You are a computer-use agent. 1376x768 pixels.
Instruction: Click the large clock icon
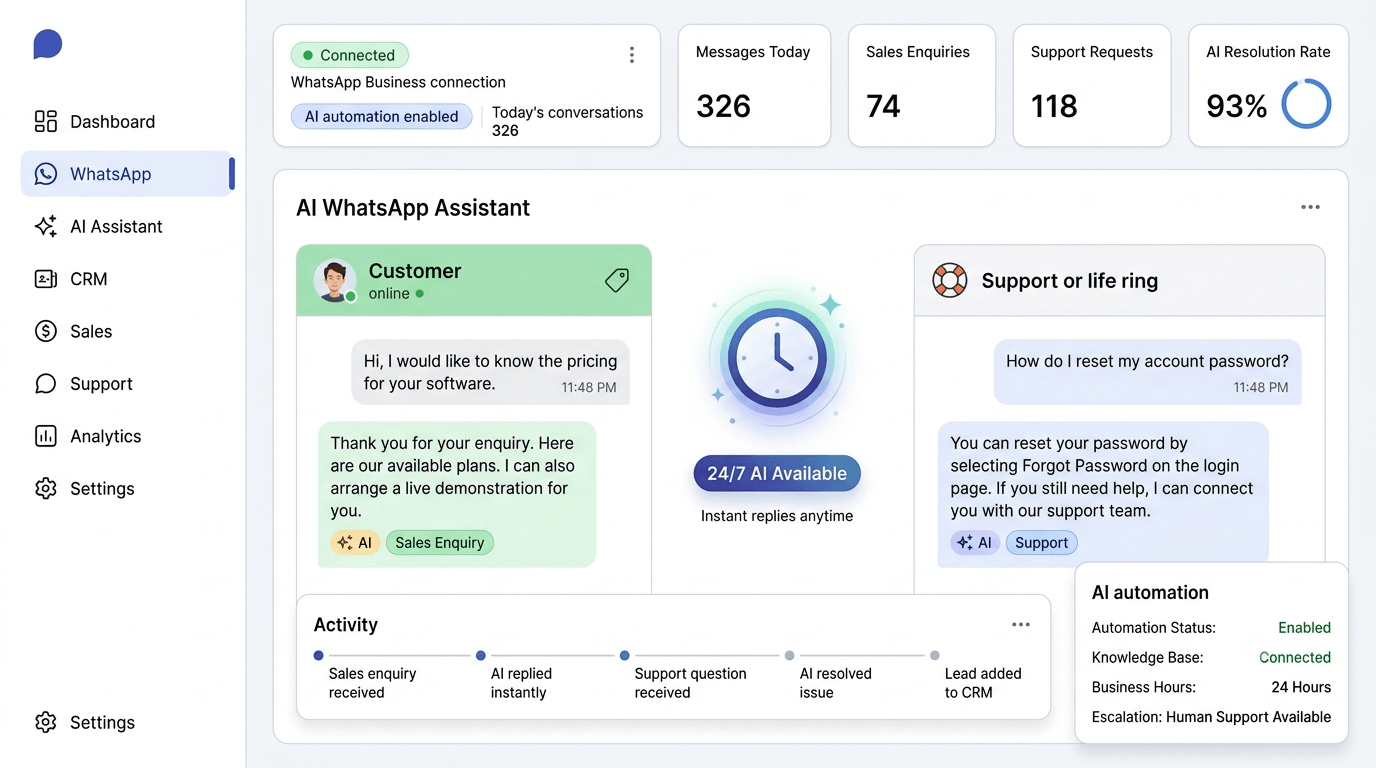777,357
